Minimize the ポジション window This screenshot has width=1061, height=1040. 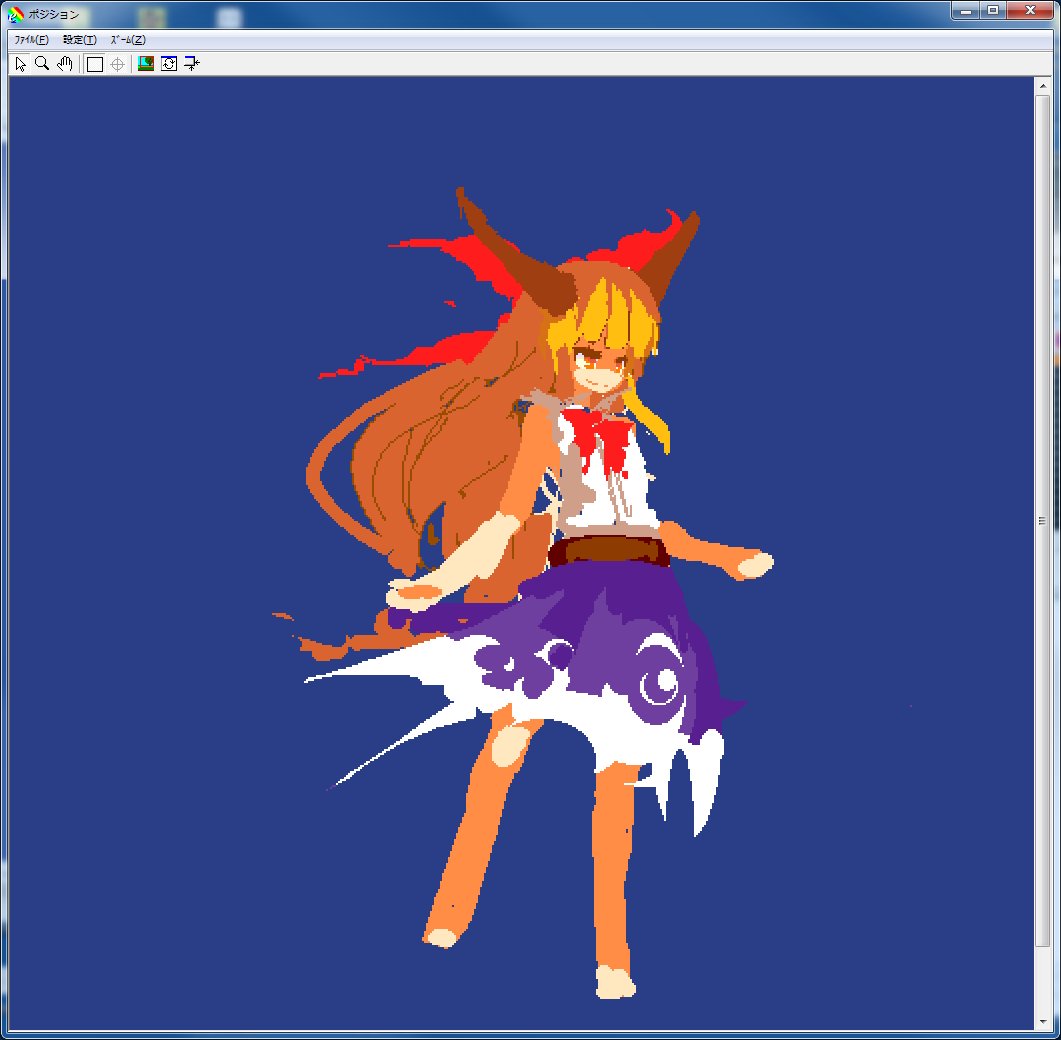coord(966,10)
